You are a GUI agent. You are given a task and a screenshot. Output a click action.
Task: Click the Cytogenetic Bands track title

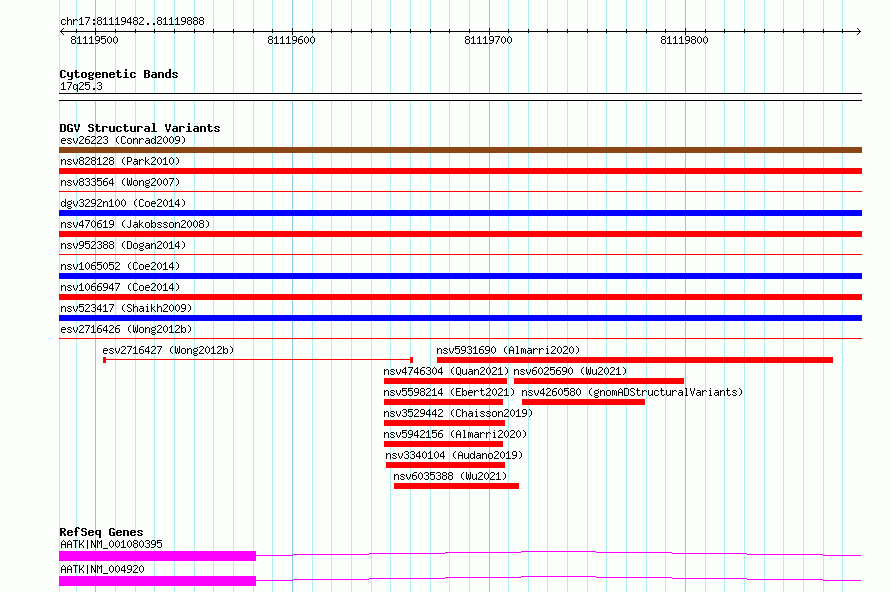tap(119, 74)
